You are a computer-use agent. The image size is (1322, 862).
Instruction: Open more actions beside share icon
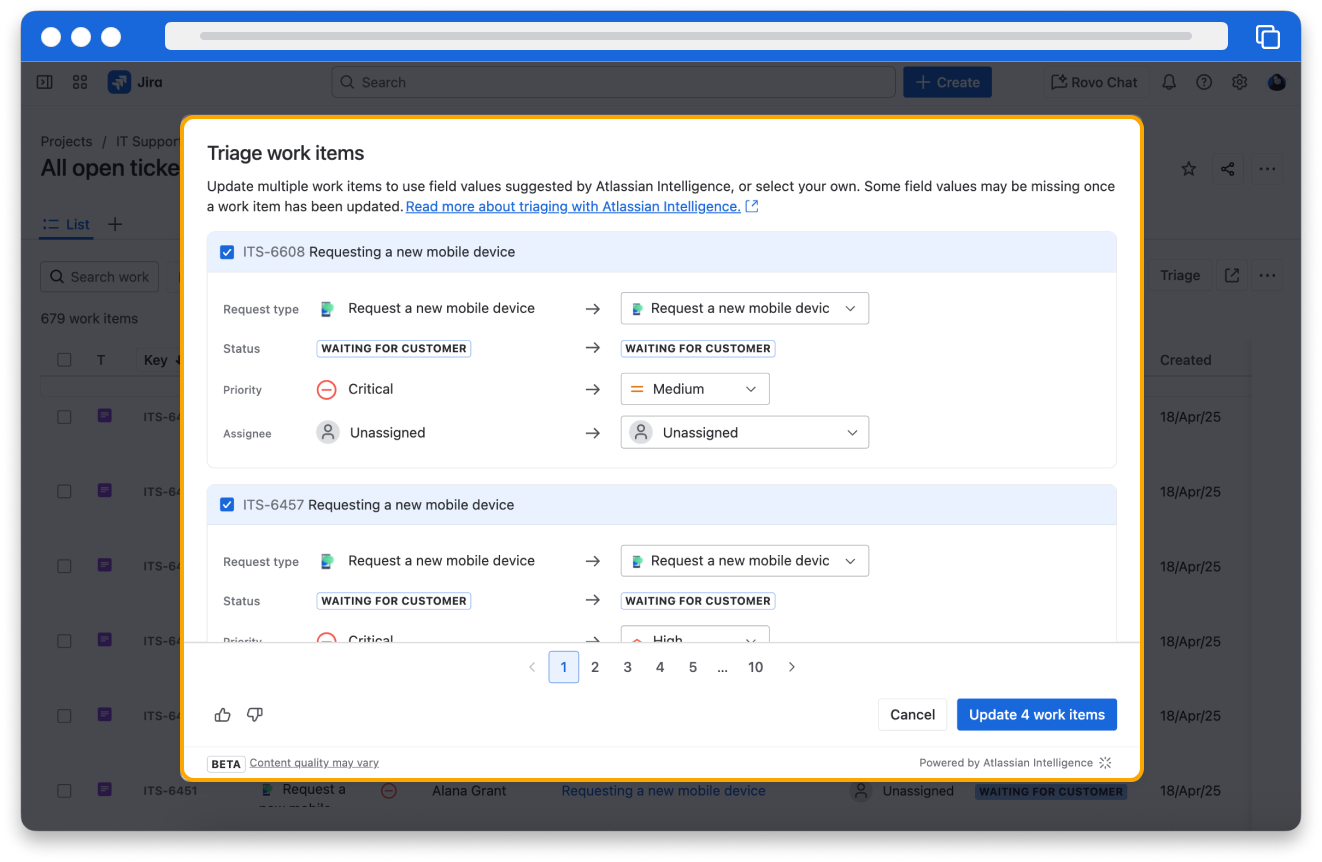tap(1267, 169)
